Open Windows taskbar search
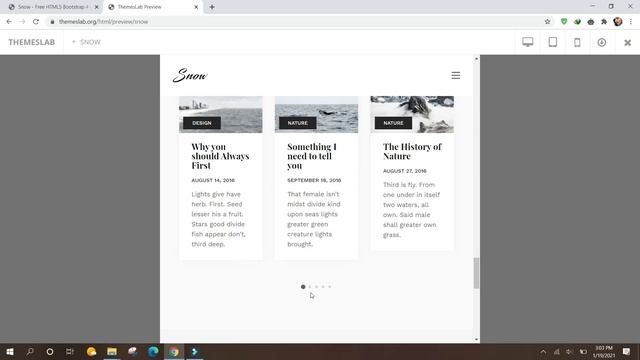The height and width of the screenshot is (360, 640). (x=30, y=351)
